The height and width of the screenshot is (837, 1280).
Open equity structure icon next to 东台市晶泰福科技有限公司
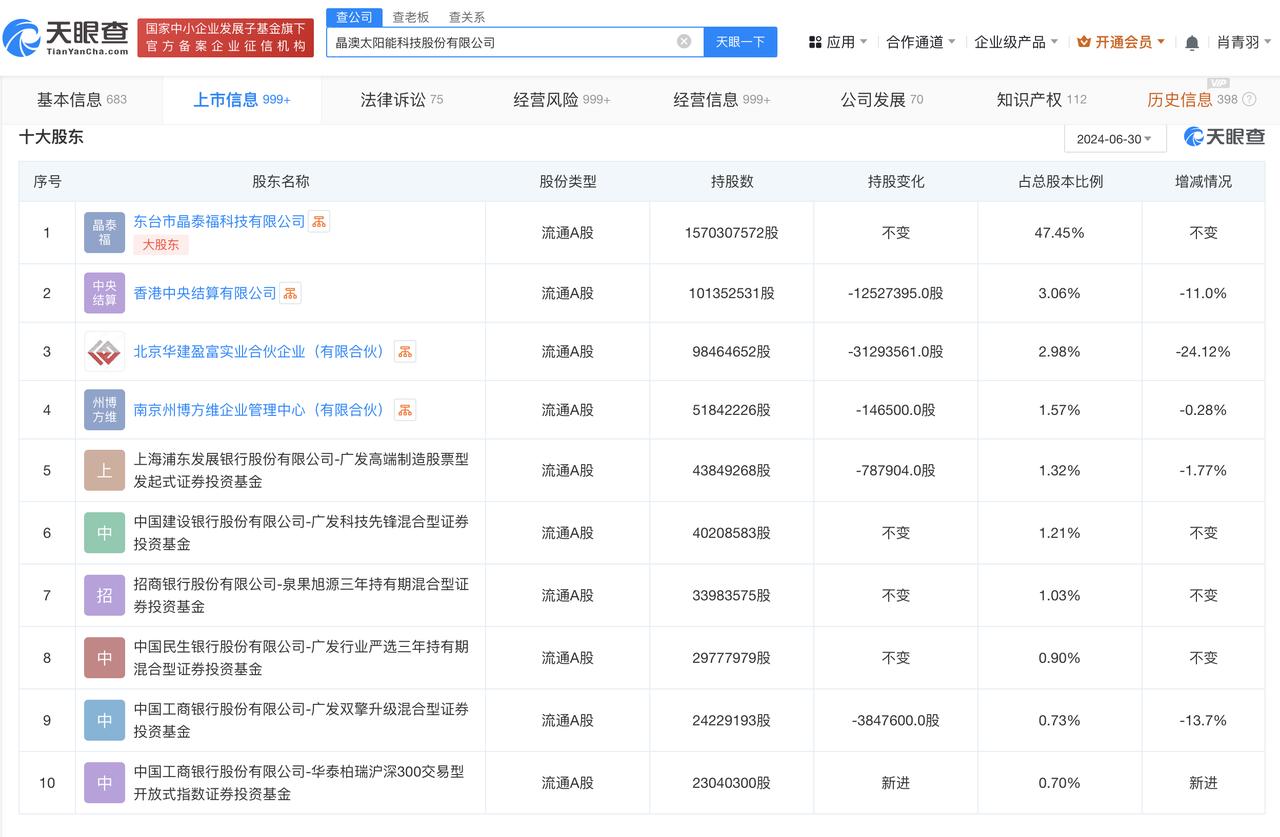tap(319, 222)
